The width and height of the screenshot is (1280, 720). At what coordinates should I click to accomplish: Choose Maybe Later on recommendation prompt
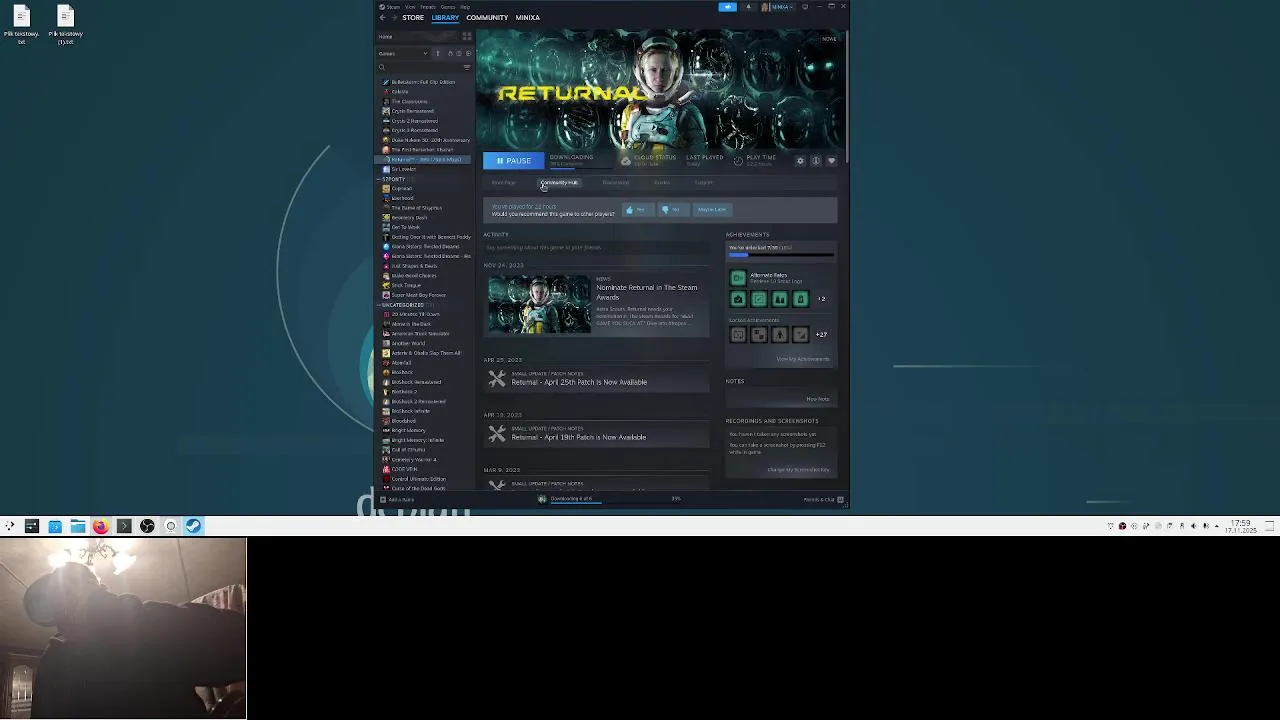712,210
